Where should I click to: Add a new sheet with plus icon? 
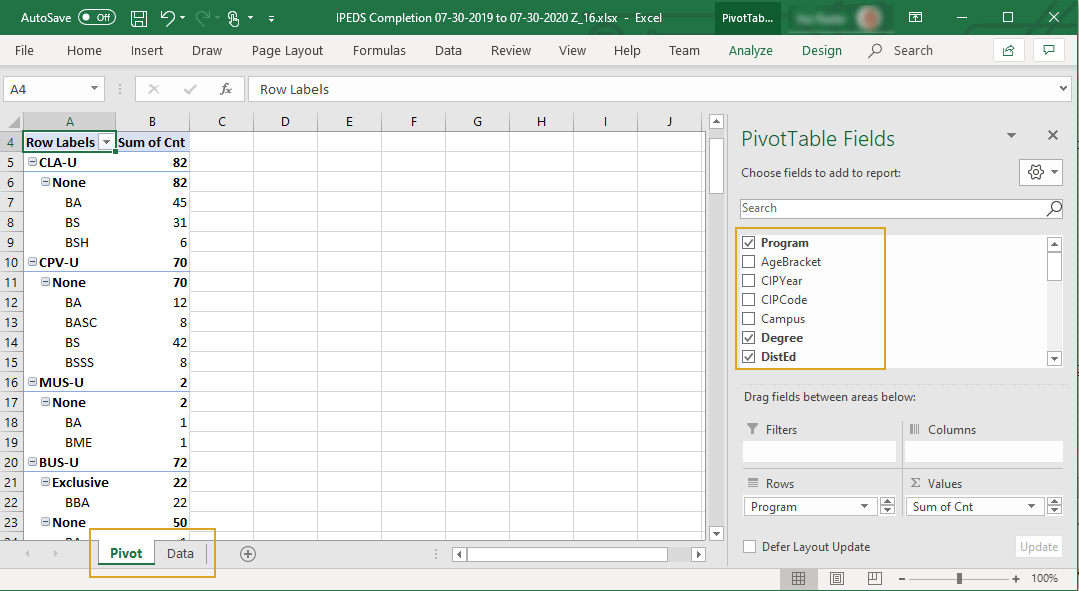click(x=248, y=553)
